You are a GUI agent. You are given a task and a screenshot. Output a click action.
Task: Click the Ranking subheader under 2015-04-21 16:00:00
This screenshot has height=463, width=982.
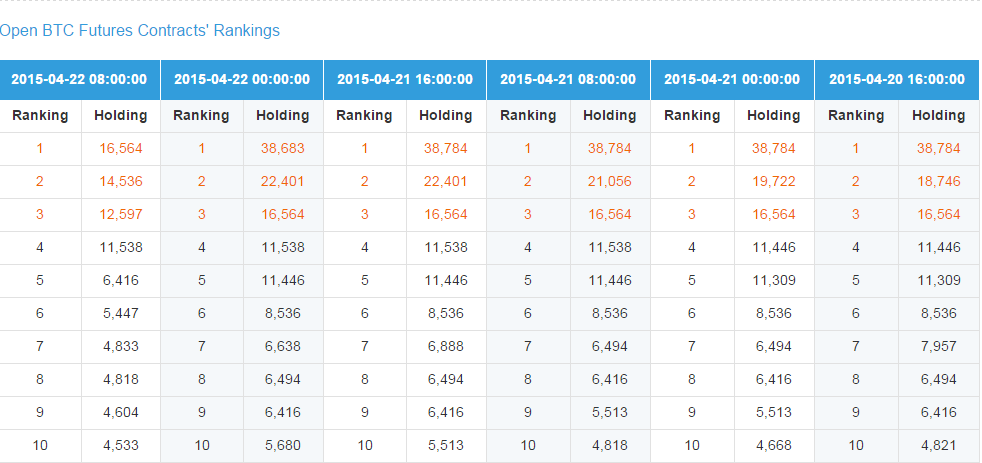pos(364,115)
